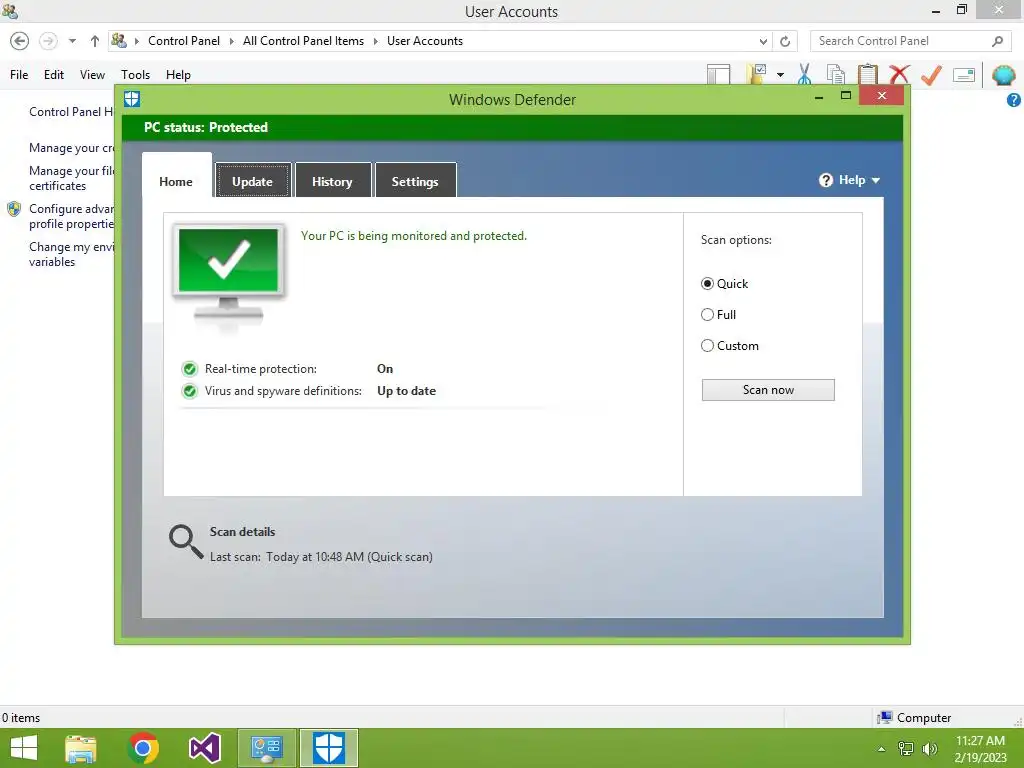Expand the arrow before Control Panel breadcrumb
1024x768 pixels.
coord(137,41)
